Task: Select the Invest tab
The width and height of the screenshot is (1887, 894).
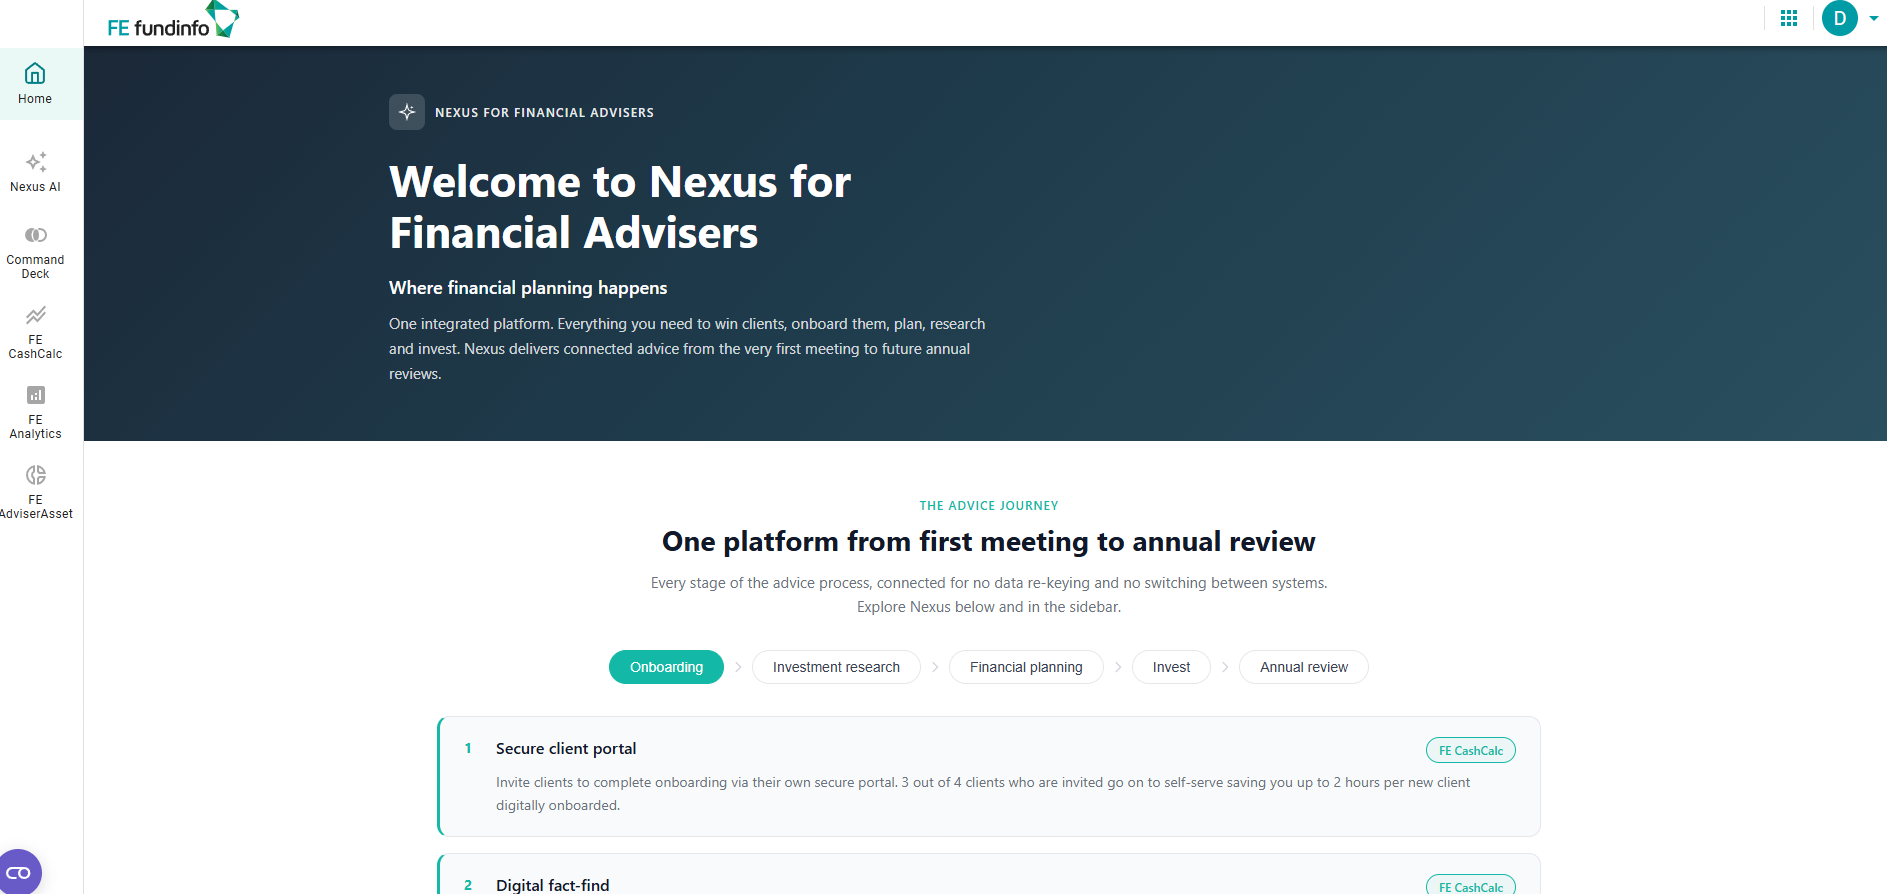Action: click(x=1171, y=667)
